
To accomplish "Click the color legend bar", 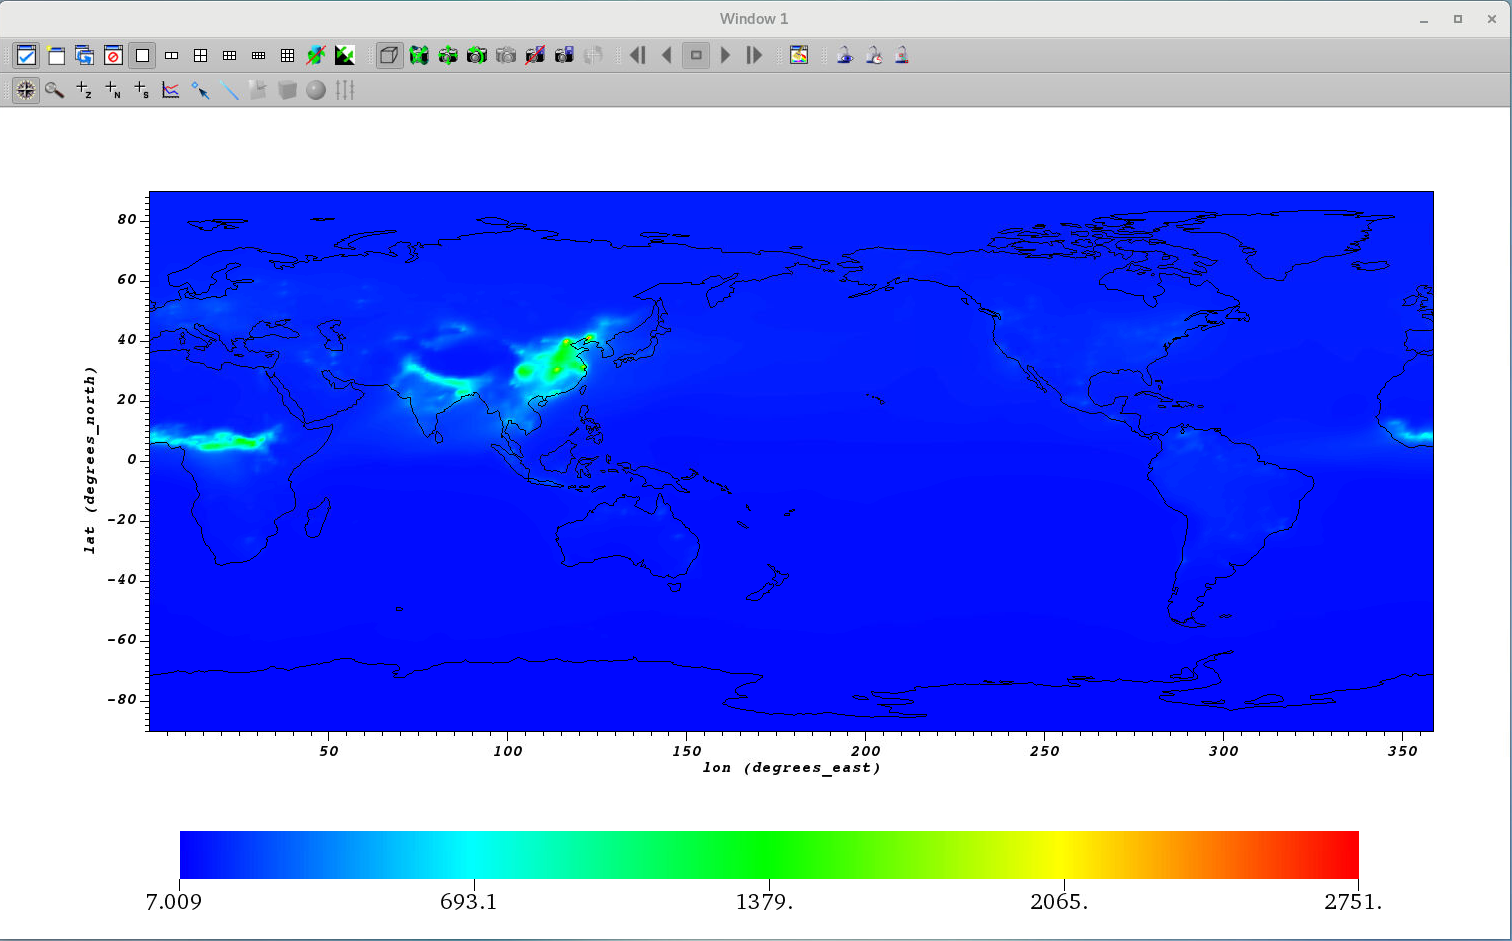I will (768, 855).
